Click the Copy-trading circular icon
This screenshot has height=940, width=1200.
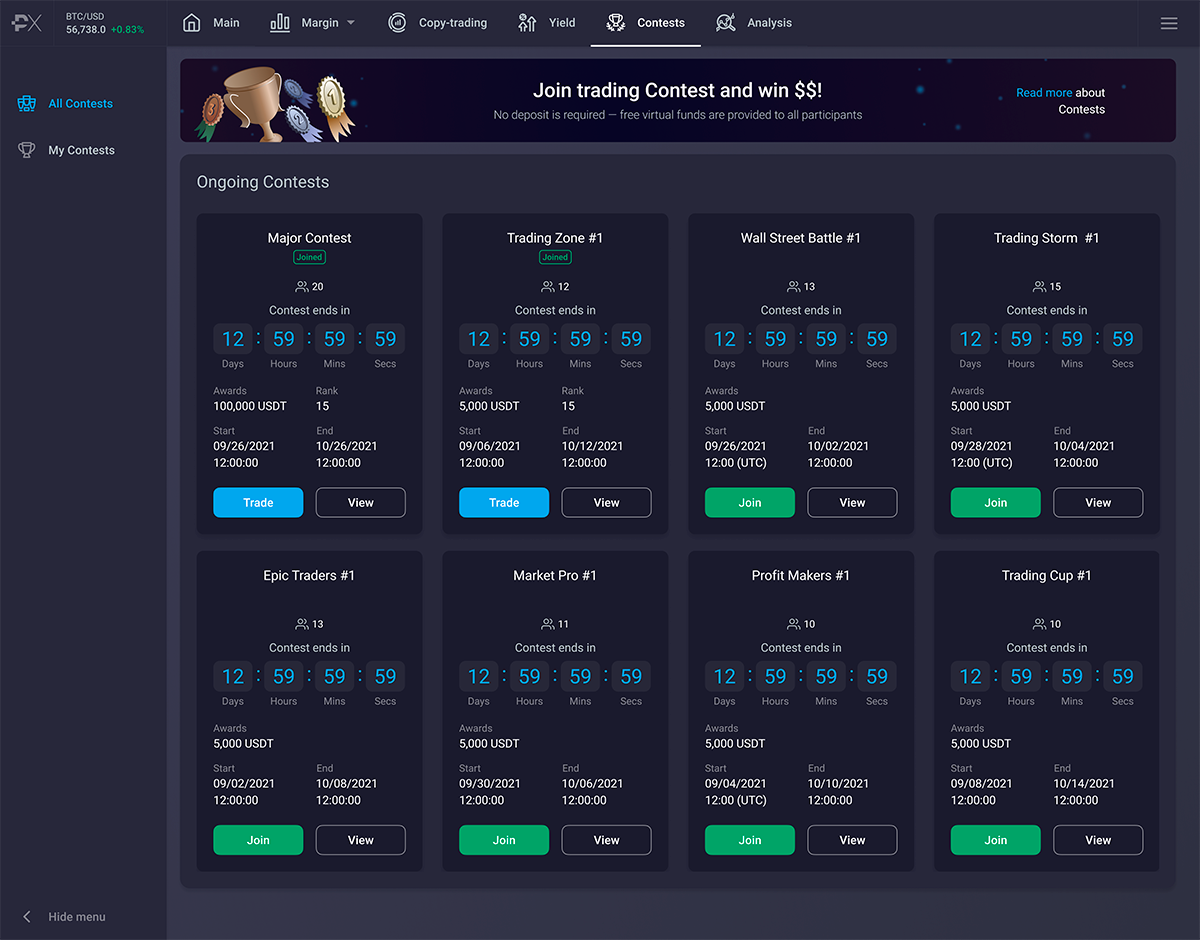point(397,23)
